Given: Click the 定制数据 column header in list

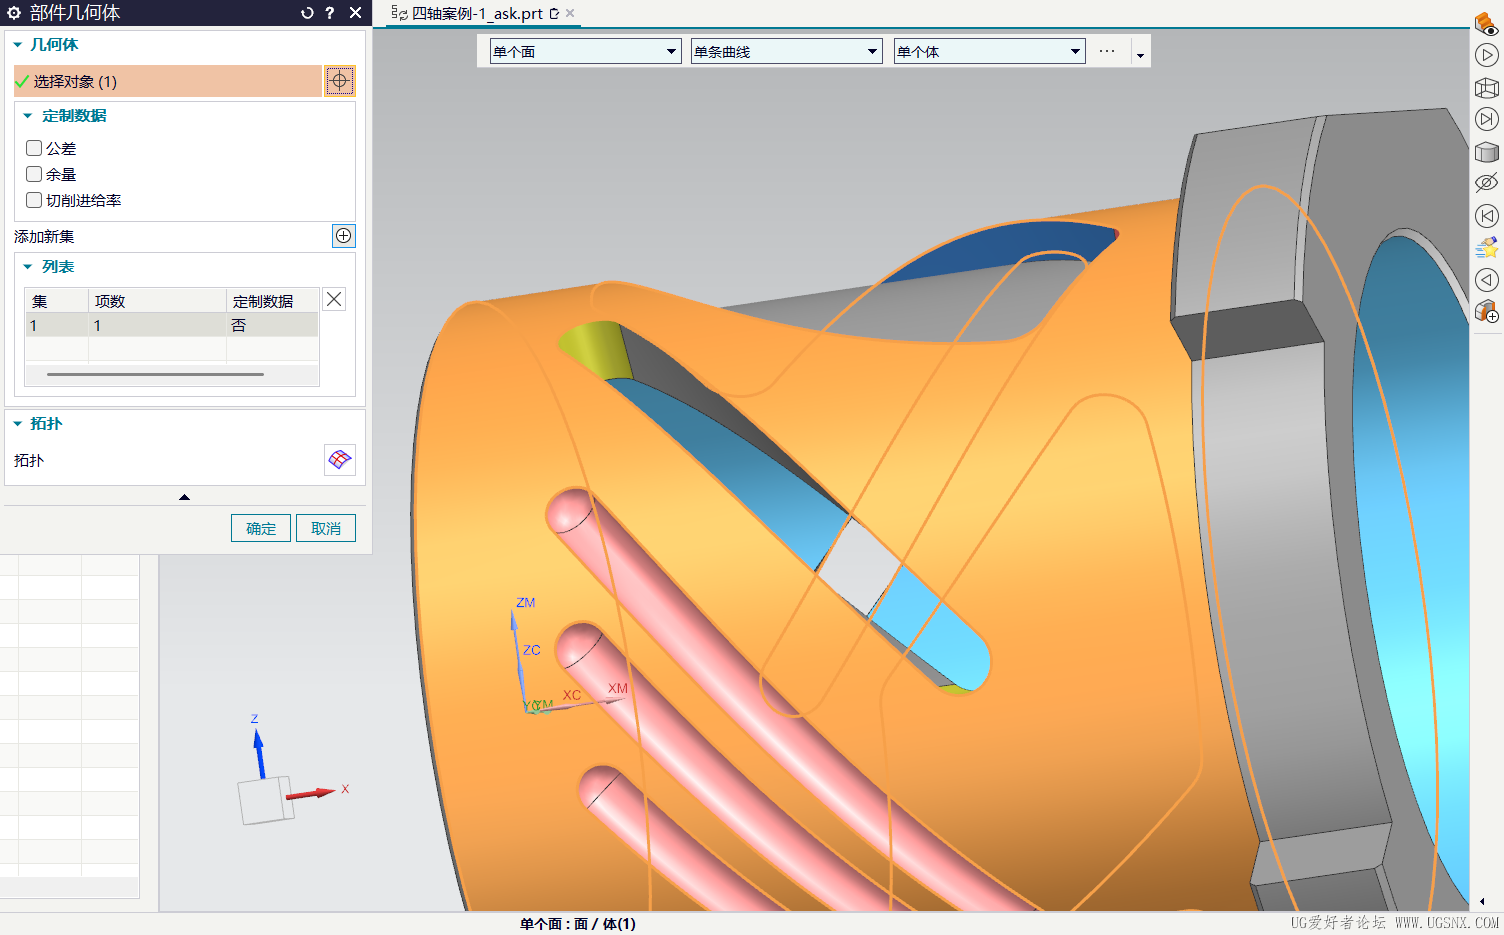Looking at the screenshot, I should coord(272,301).
